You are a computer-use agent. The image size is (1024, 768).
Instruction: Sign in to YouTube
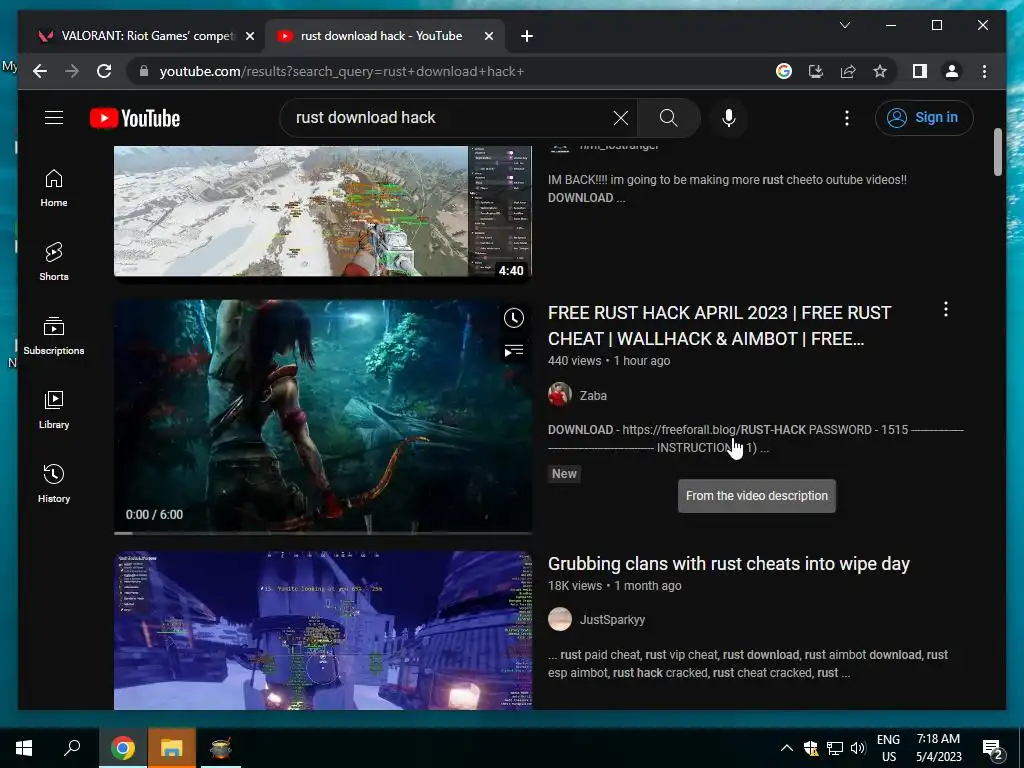(x=924, y=118)
